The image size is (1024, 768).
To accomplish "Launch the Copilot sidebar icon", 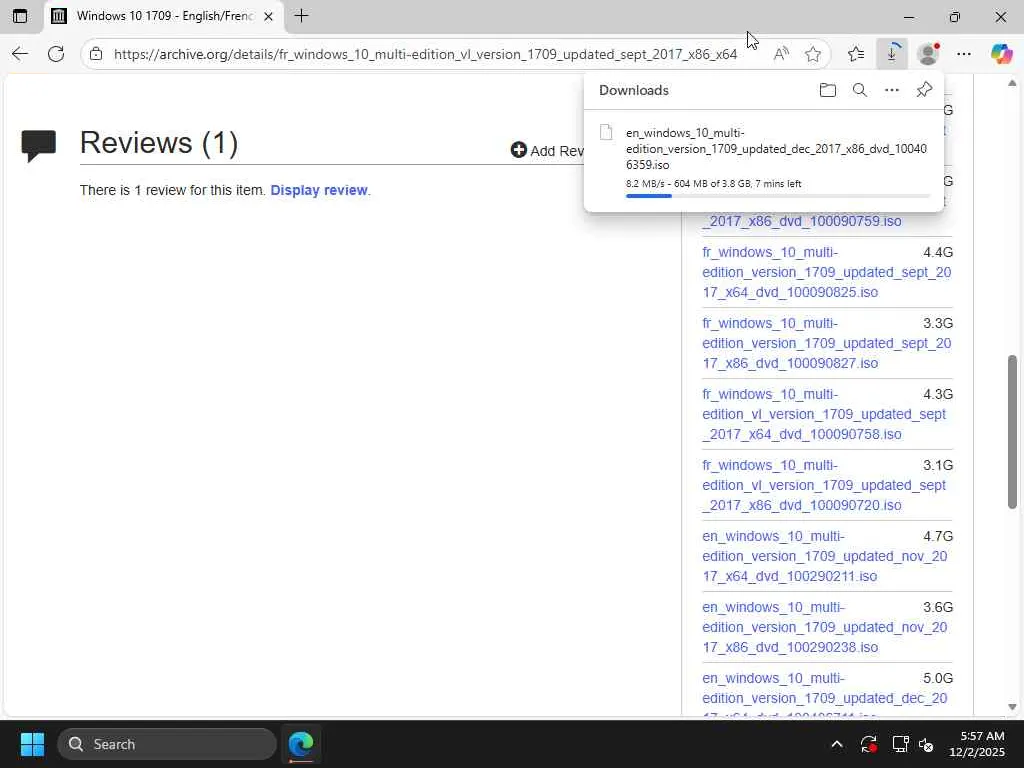I will pos(1001,54).
